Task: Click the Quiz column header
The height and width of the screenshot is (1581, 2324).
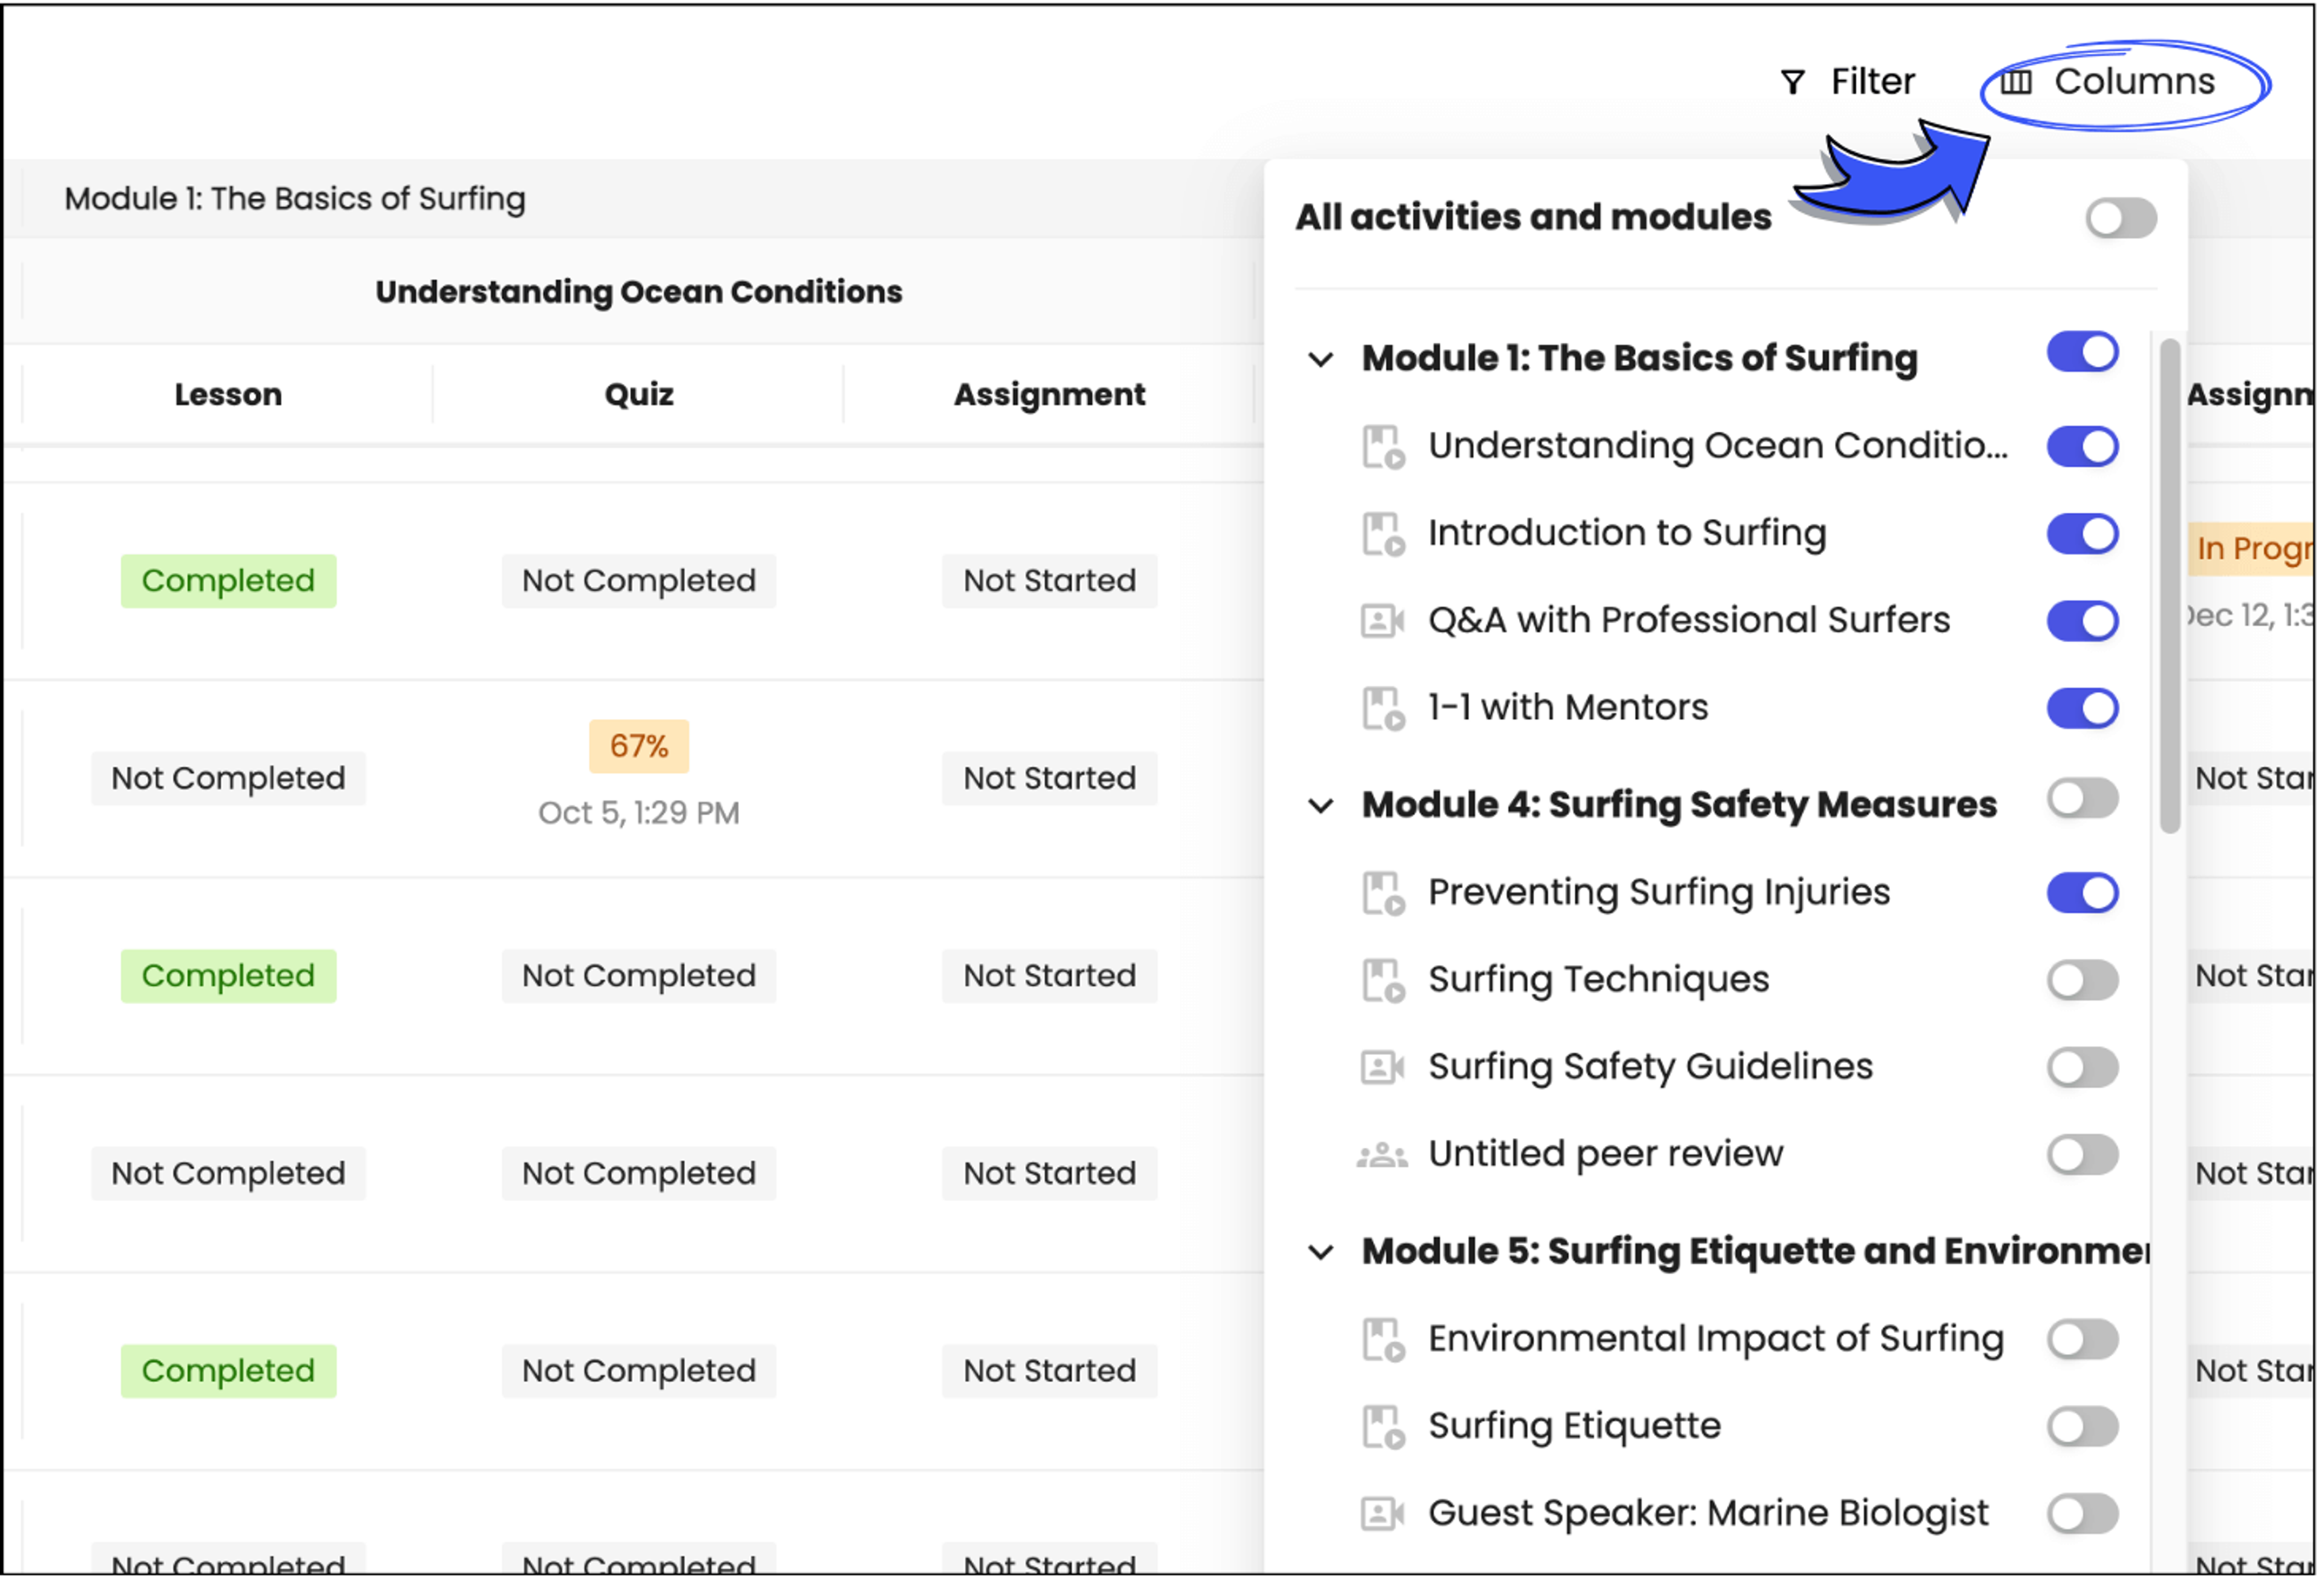Action: pyautogui.click(x=640, y=396)
